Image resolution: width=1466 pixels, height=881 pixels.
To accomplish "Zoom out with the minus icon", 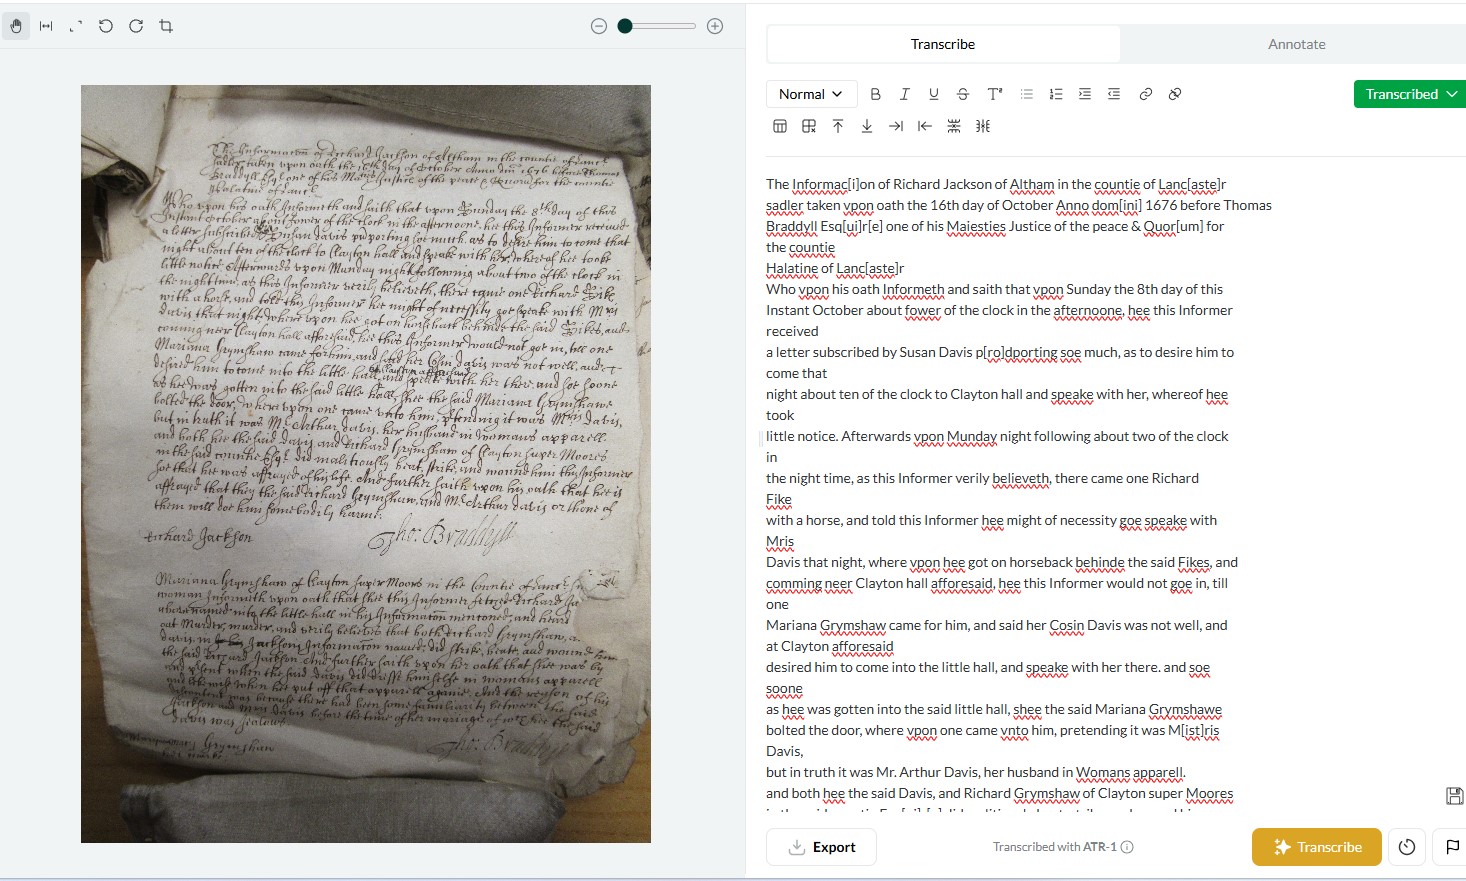I will pos(599,26).
